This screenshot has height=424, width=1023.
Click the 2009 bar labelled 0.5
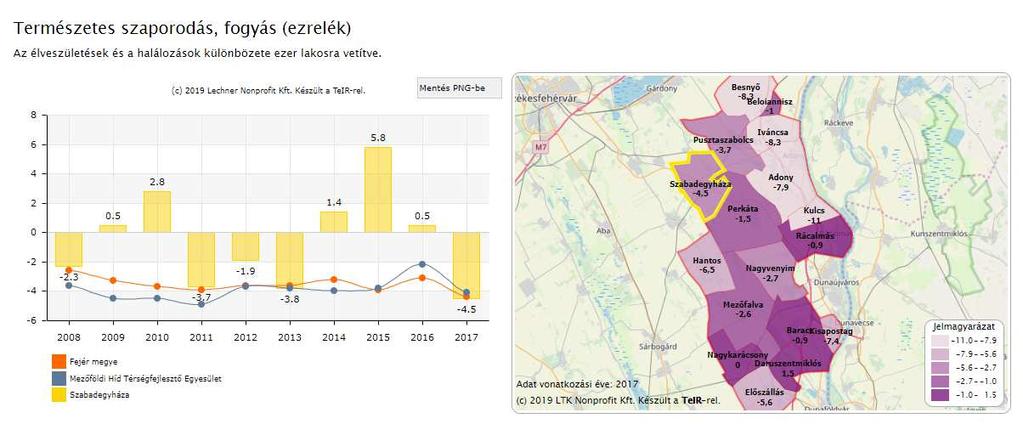113,228
